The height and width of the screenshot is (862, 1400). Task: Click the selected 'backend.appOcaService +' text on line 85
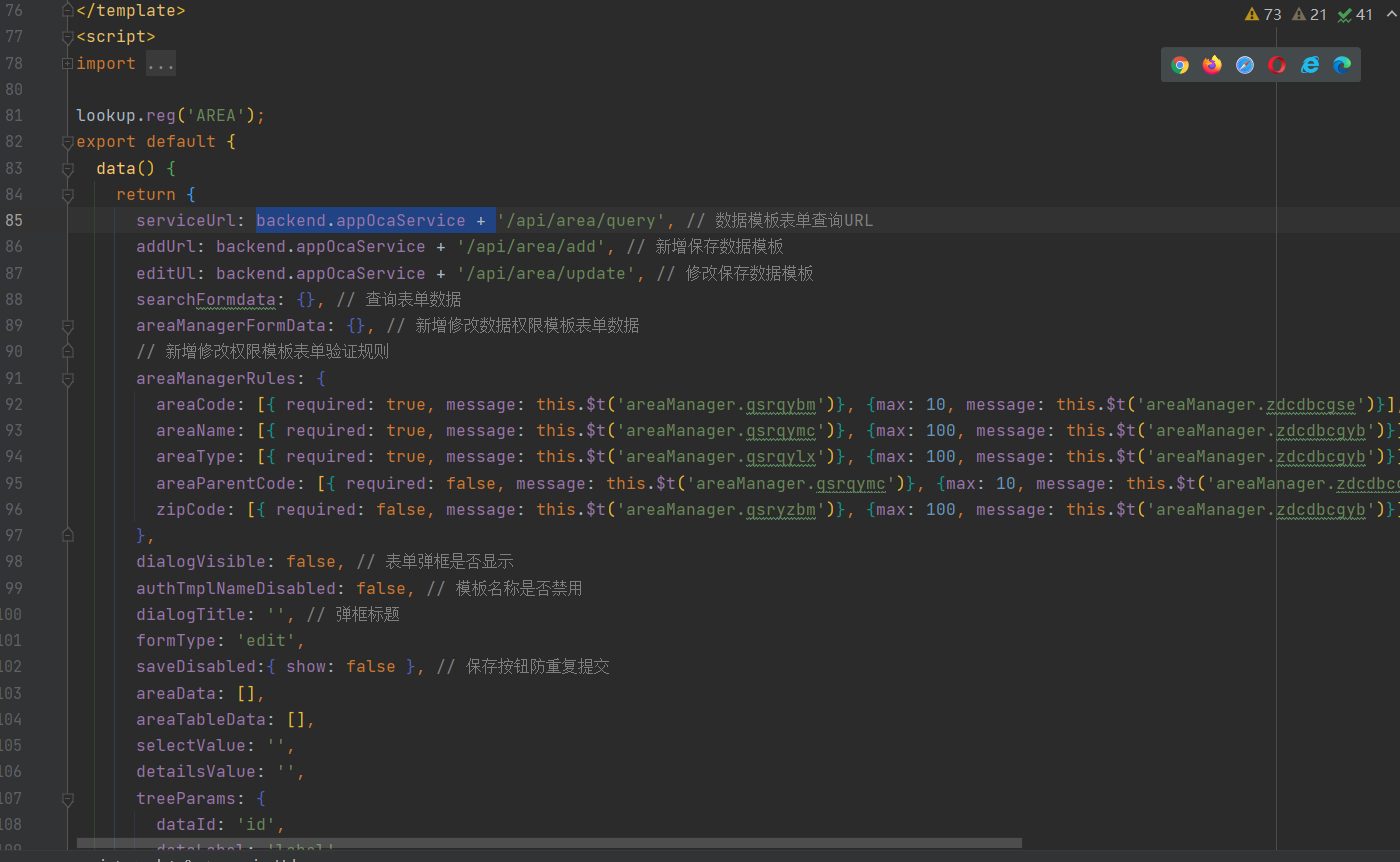point(376,220)
